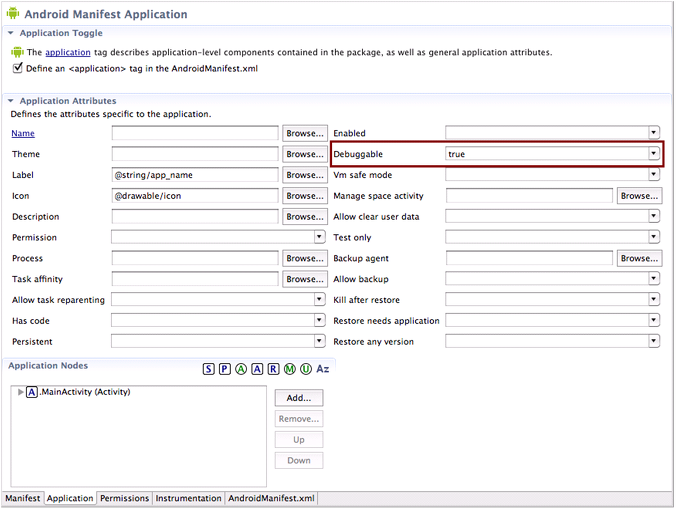The width and height of the screenshot is (676, 510).
Task: Click Browse next to the Theme field
Action: coord(305,154)
